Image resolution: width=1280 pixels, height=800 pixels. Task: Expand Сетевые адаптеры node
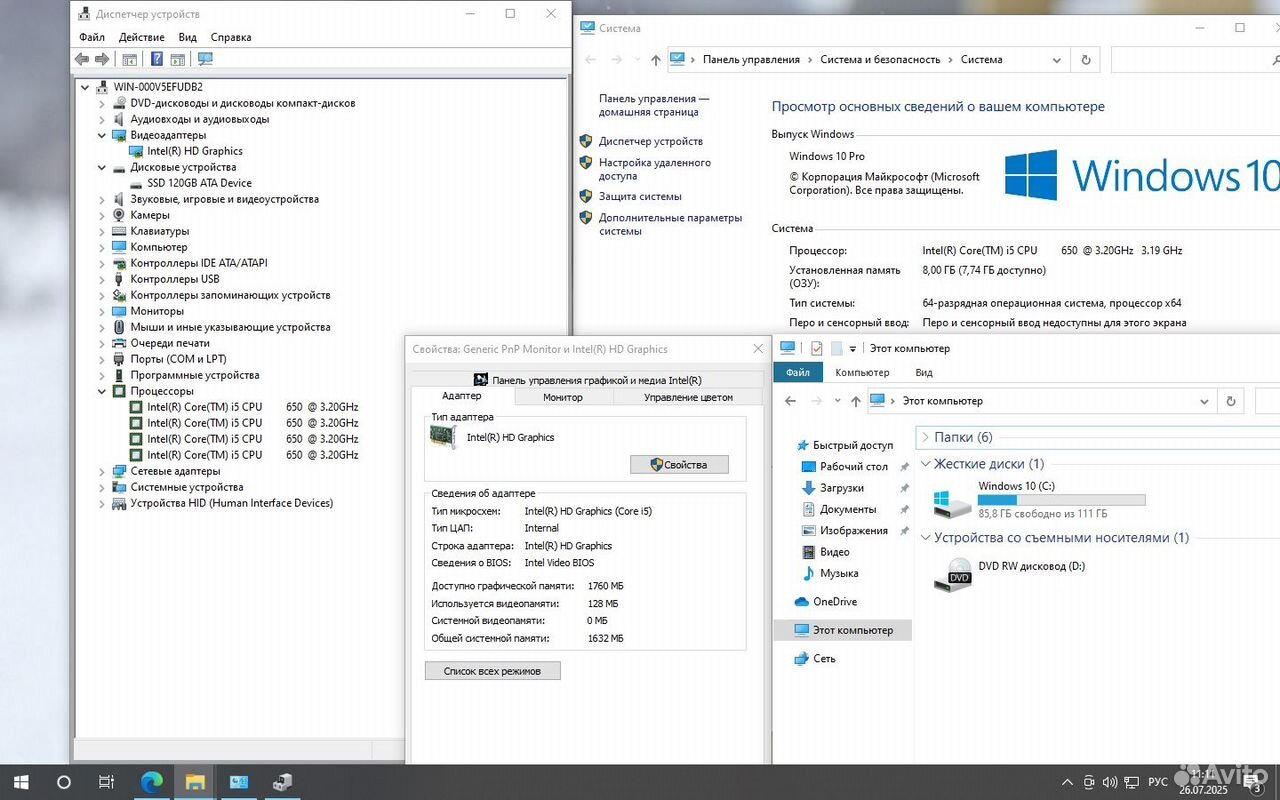(x=102, y=471)
